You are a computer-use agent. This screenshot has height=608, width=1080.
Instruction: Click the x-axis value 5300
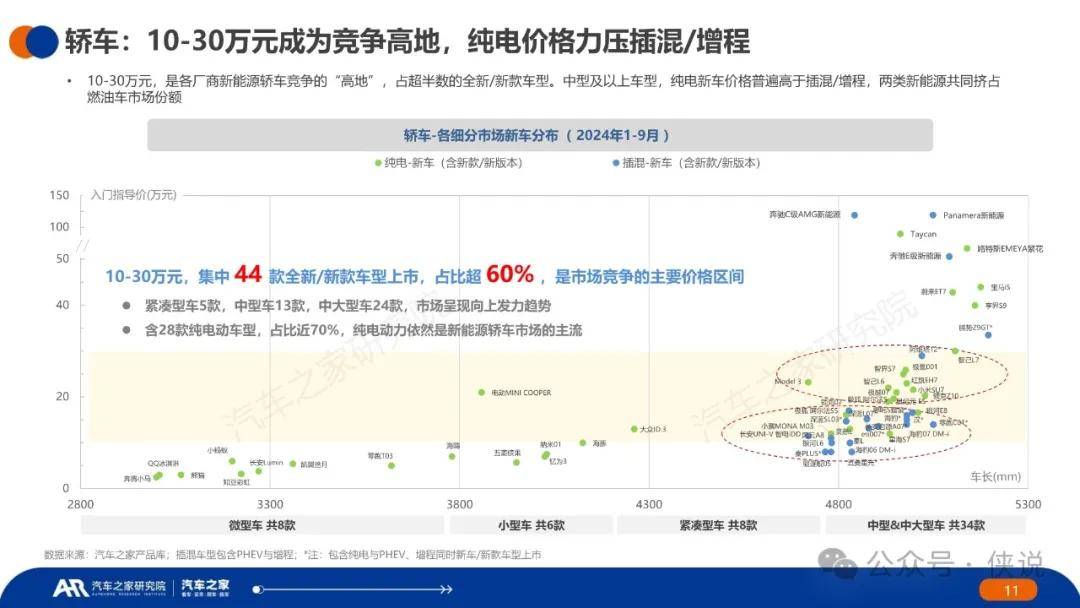1028,504
